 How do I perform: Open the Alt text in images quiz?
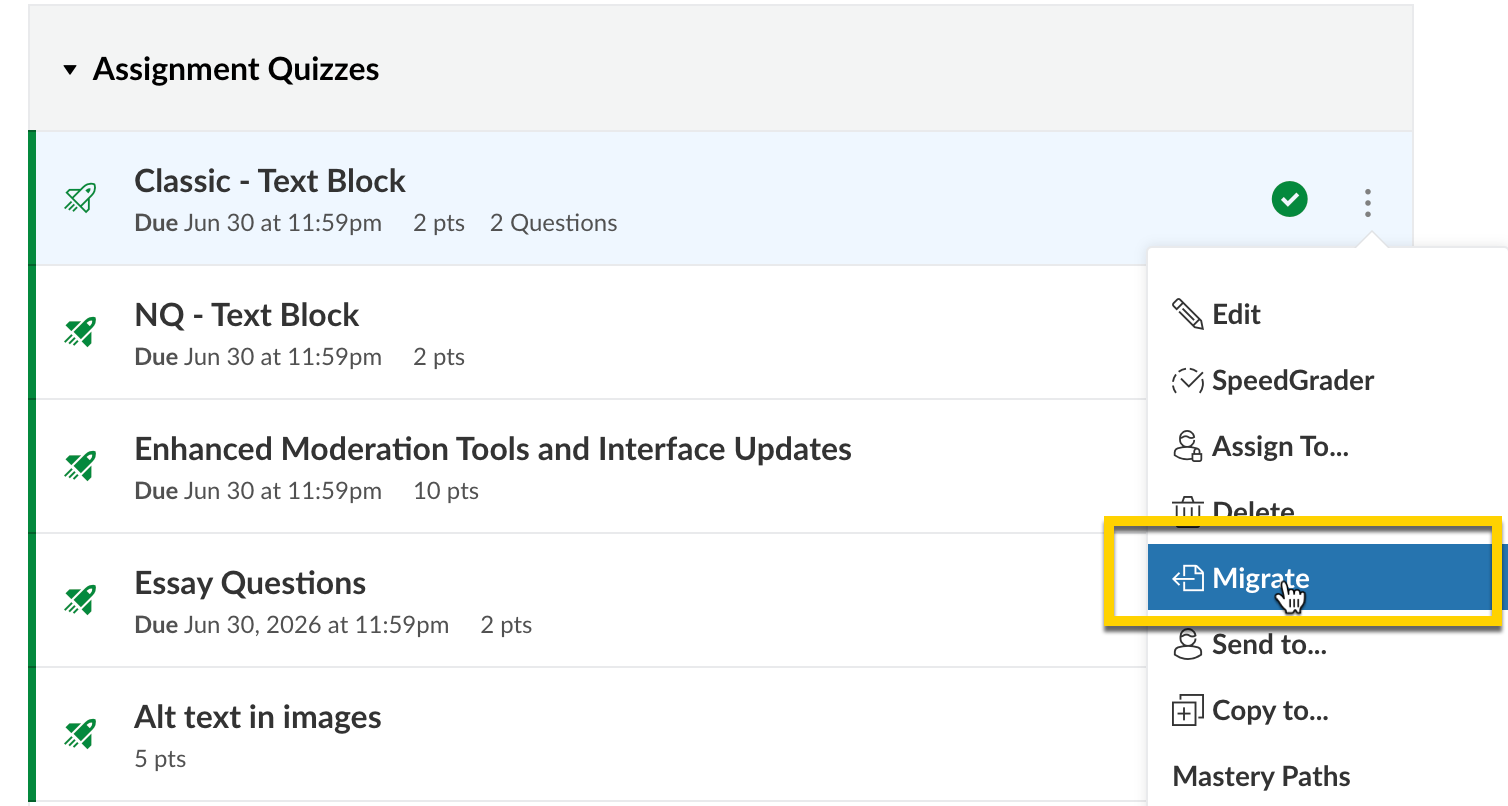[258, 717]
